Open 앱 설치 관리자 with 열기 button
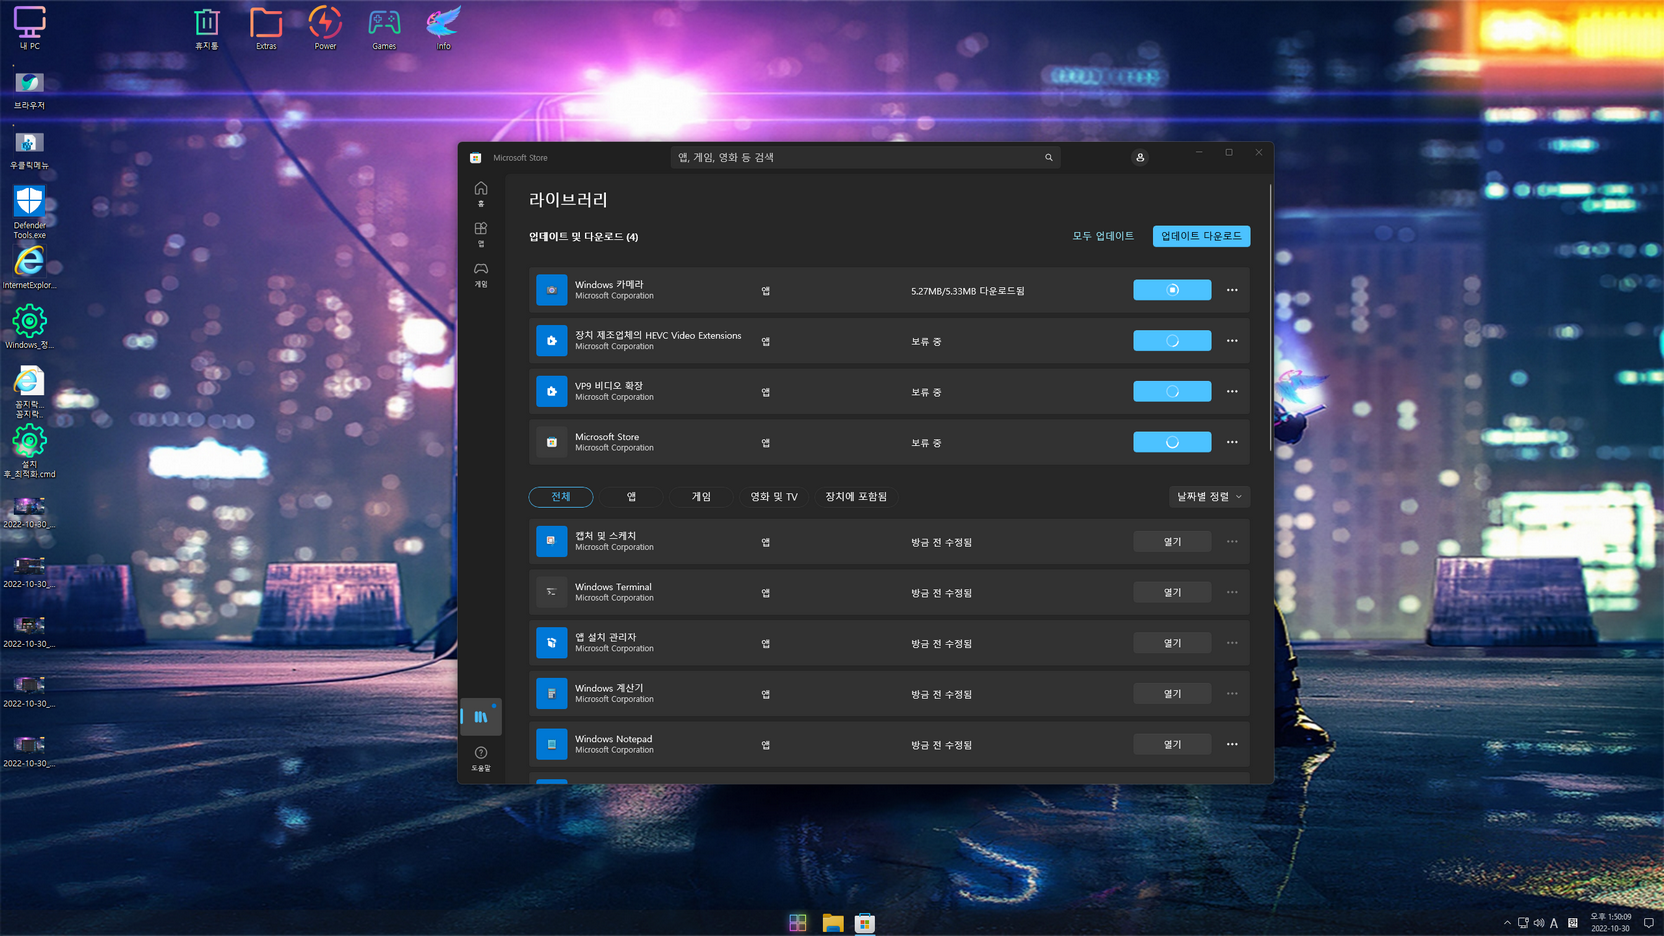 1172,643
